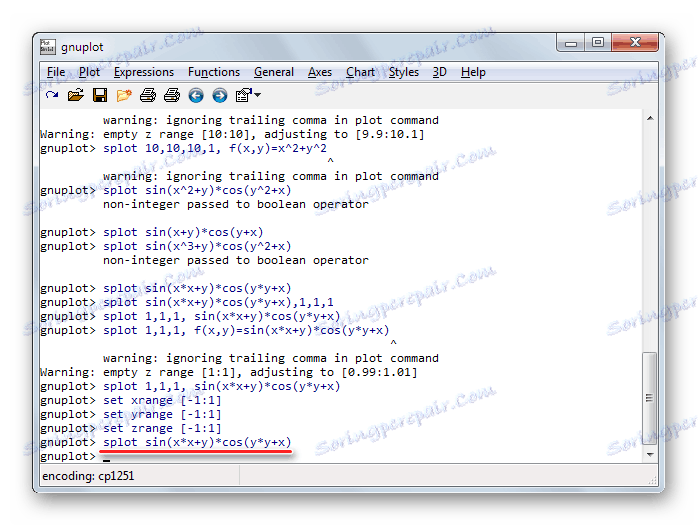Expand the options icon dropdown arrow

[x=257, y=95]
